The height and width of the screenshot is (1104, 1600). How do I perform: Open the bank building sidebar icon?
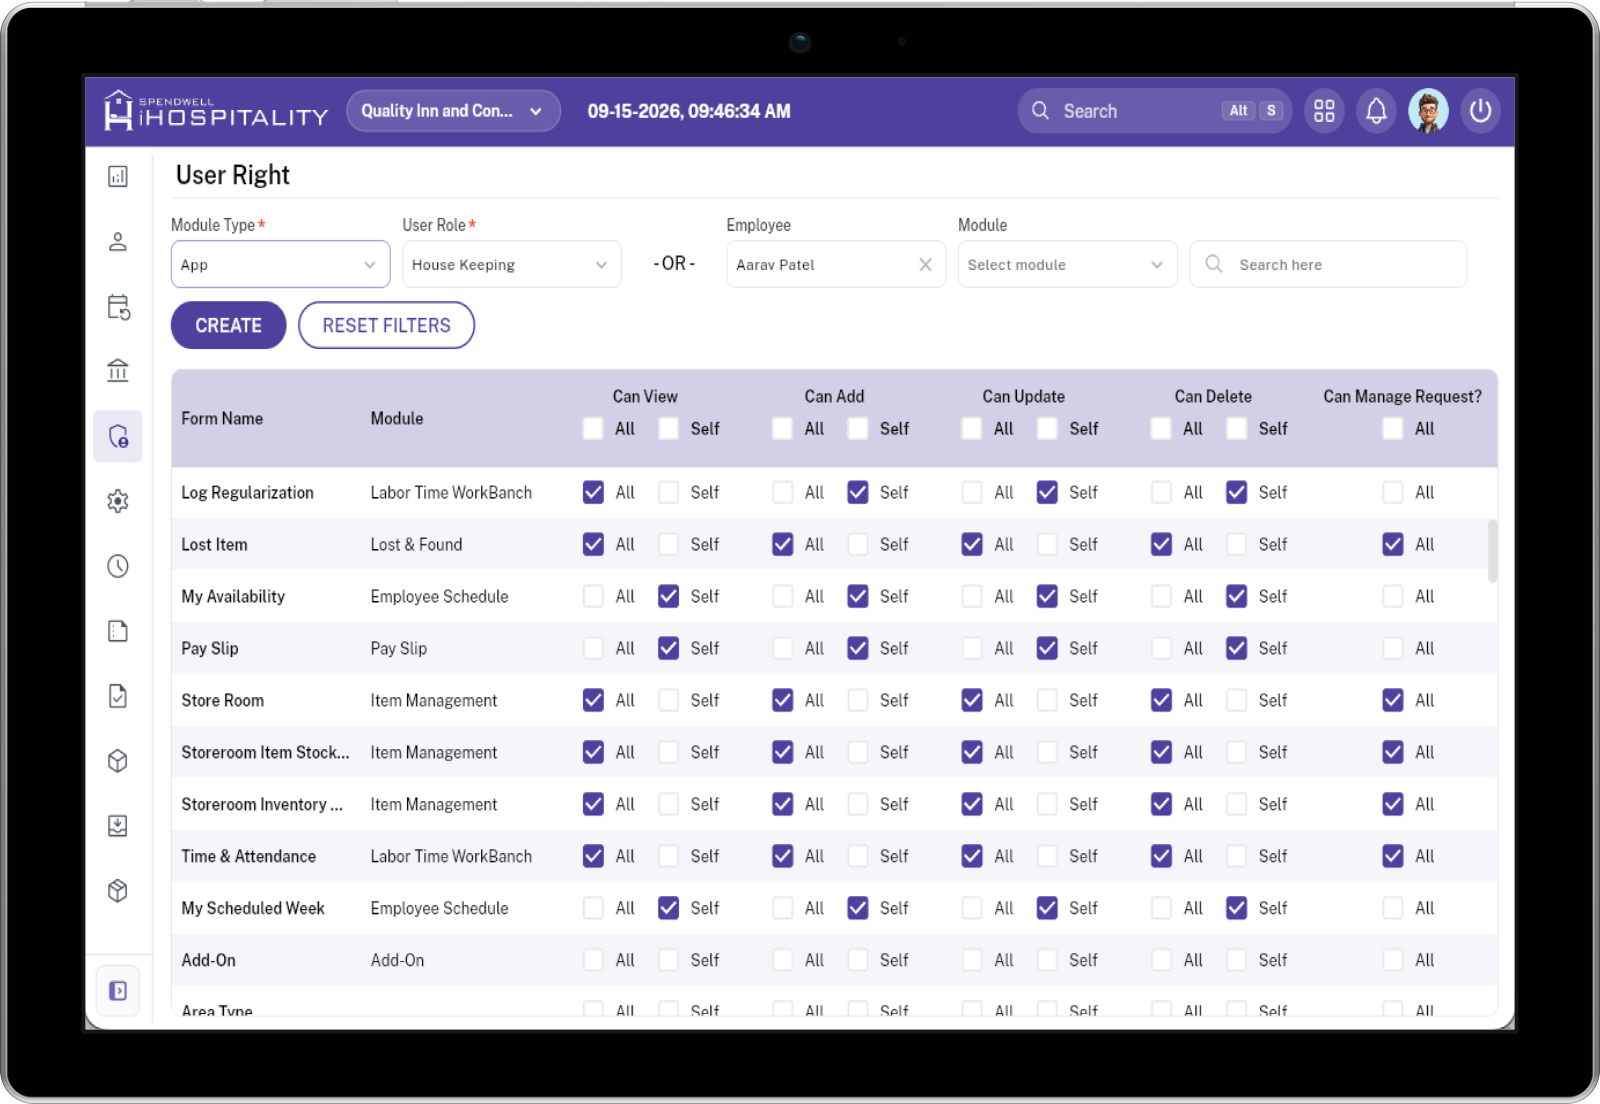click(x=118, y=371)
